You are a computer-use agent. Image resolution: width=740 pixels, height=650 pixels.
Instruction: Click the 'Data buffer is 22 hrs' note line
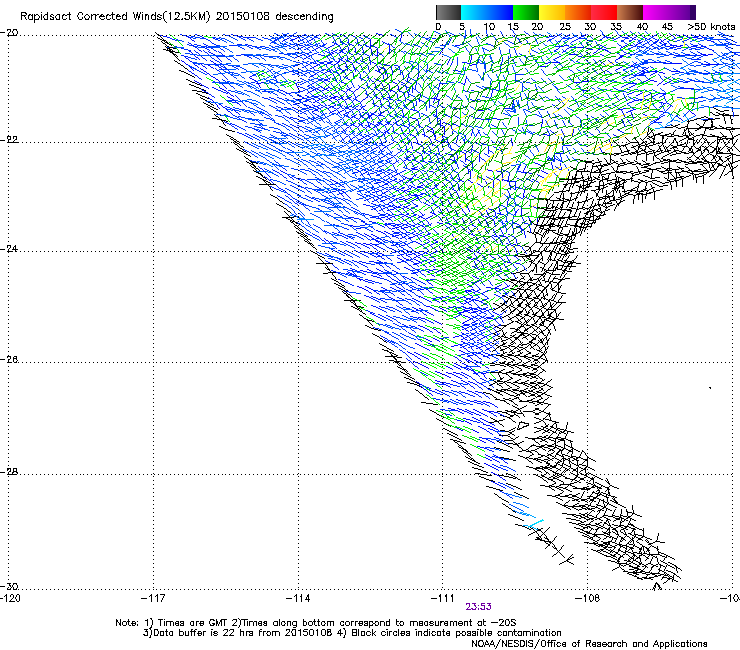click(352, 633)
